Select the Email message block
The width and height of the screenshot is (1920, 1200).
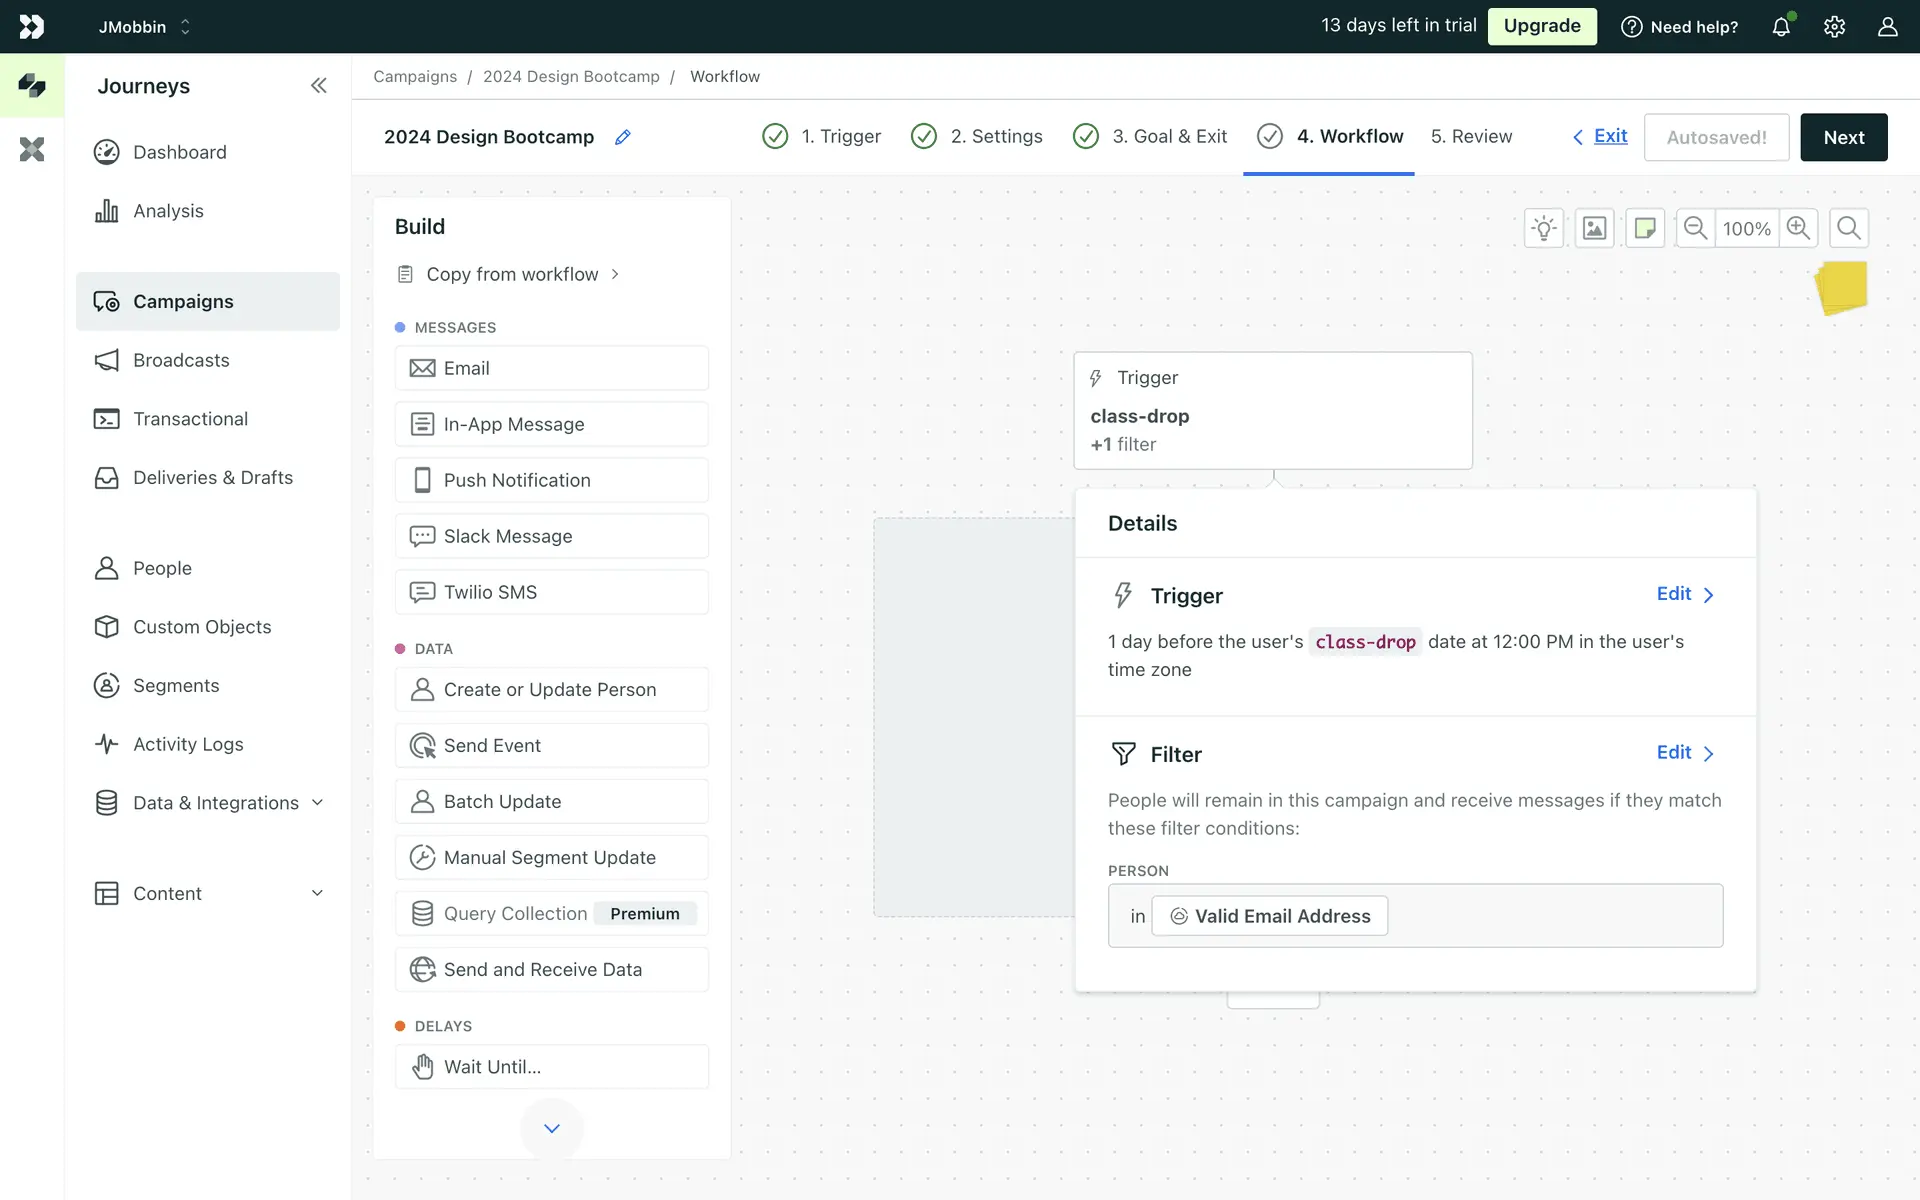551,368
